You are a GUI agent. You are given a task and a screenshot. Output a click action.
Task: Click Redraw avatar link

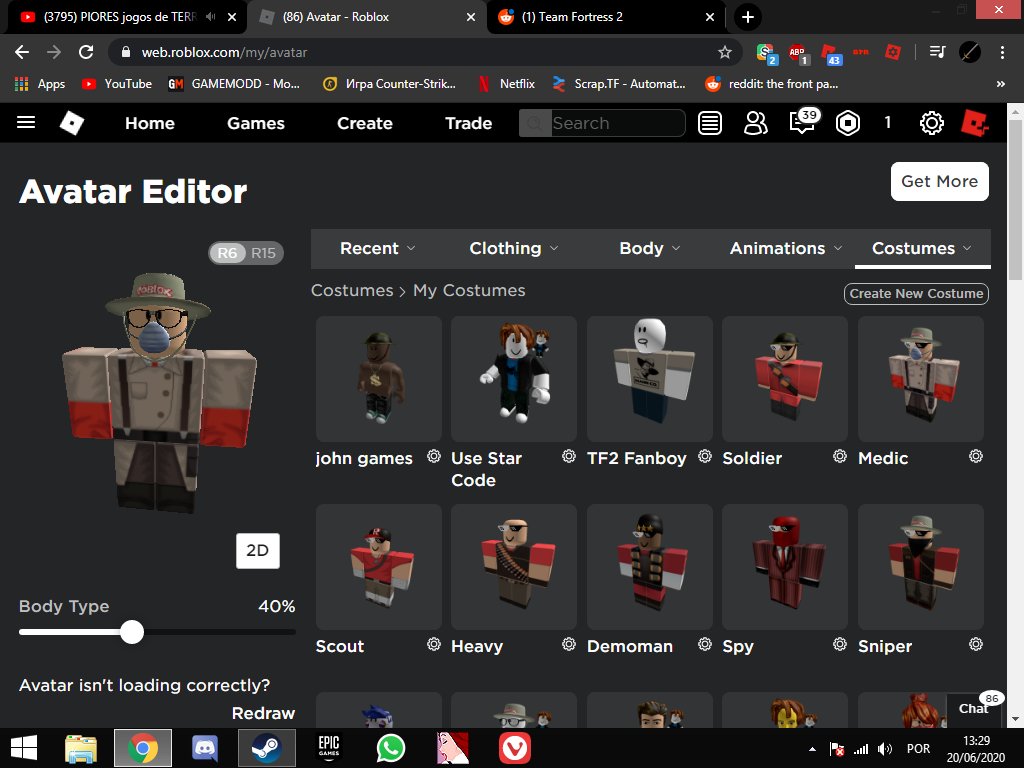pos(263,713)
